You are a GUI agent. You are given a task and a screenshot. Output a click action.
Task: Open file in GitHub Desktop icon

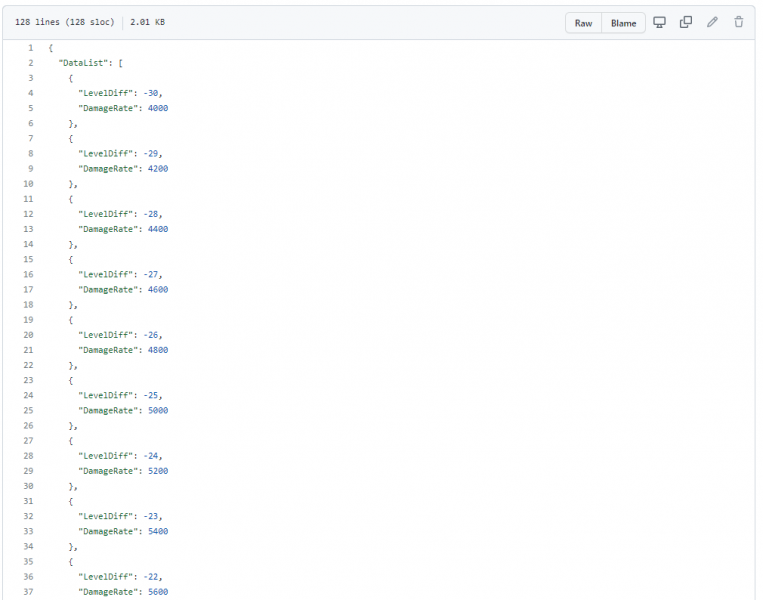659,22
